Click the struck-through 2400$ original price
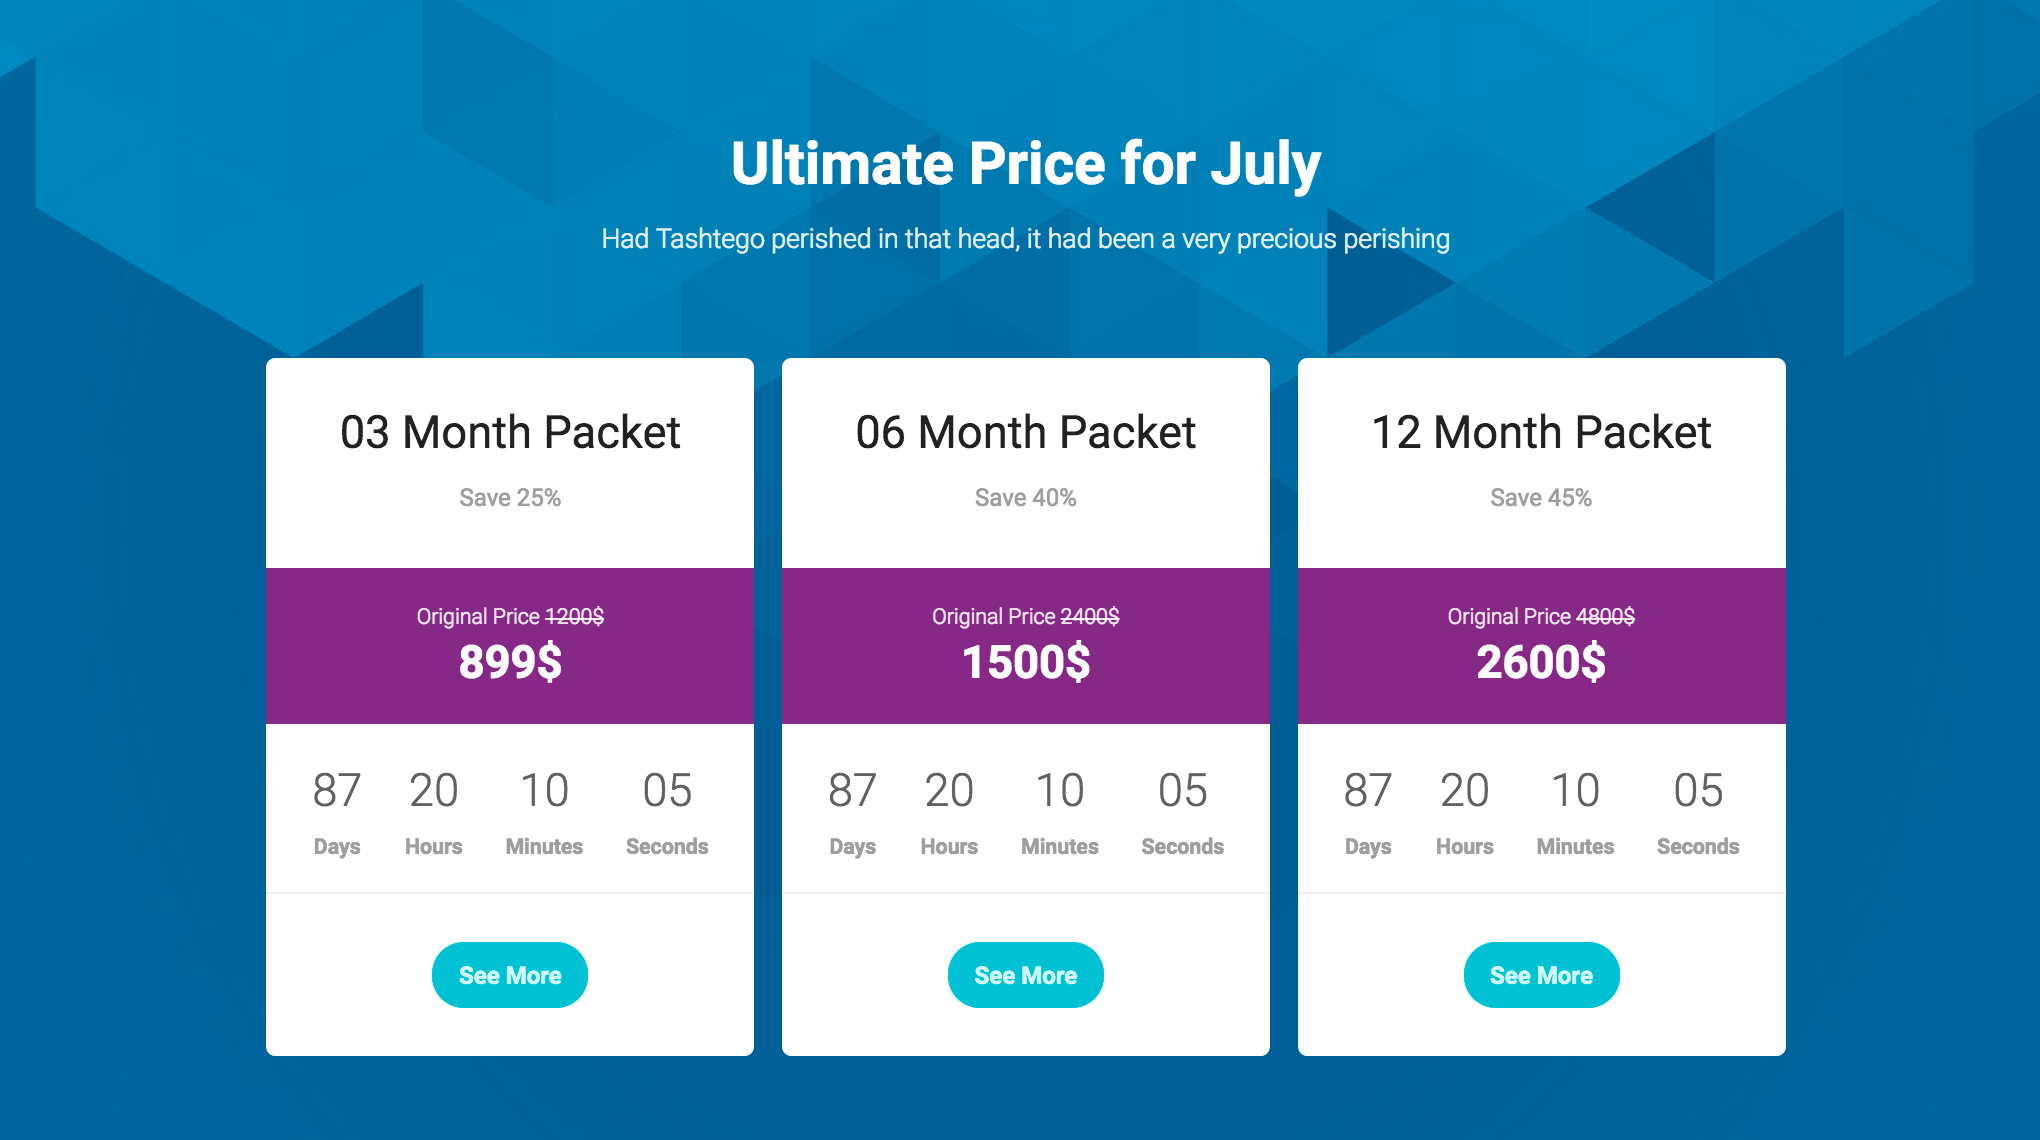The width and height of the screenshot is (2040, 1140). coord(1090,616)
